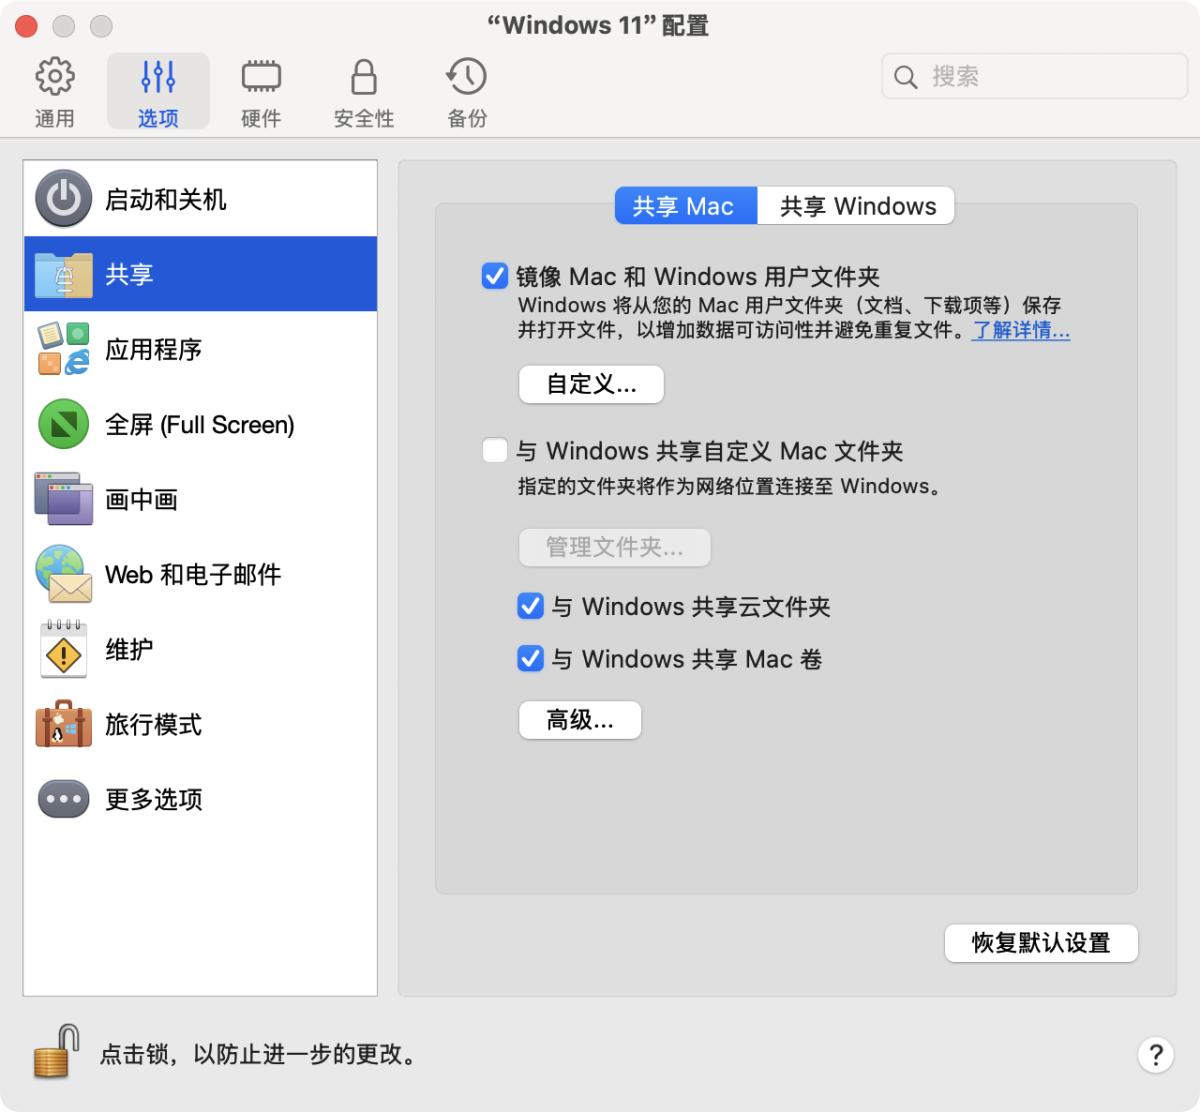Open the 备份 (Backup) clock icon

tap(466, 92)
